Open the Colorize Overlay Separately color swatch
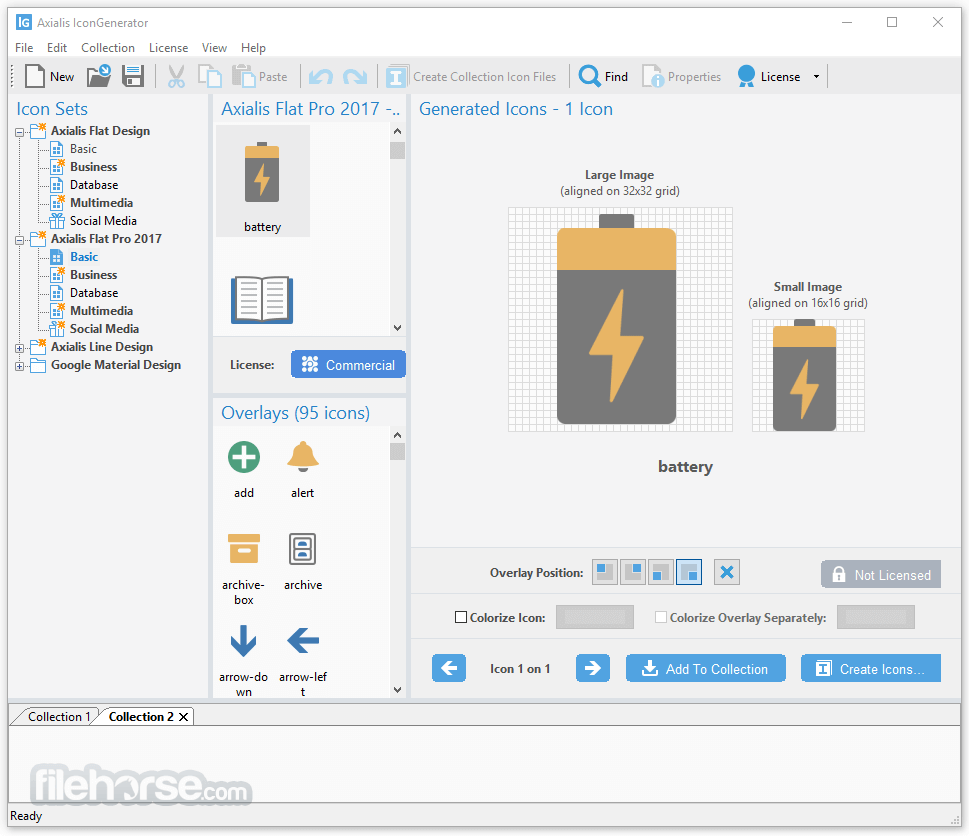Image resolution: width=969 pixels, height=836 pixels. (x=876, y=617)
